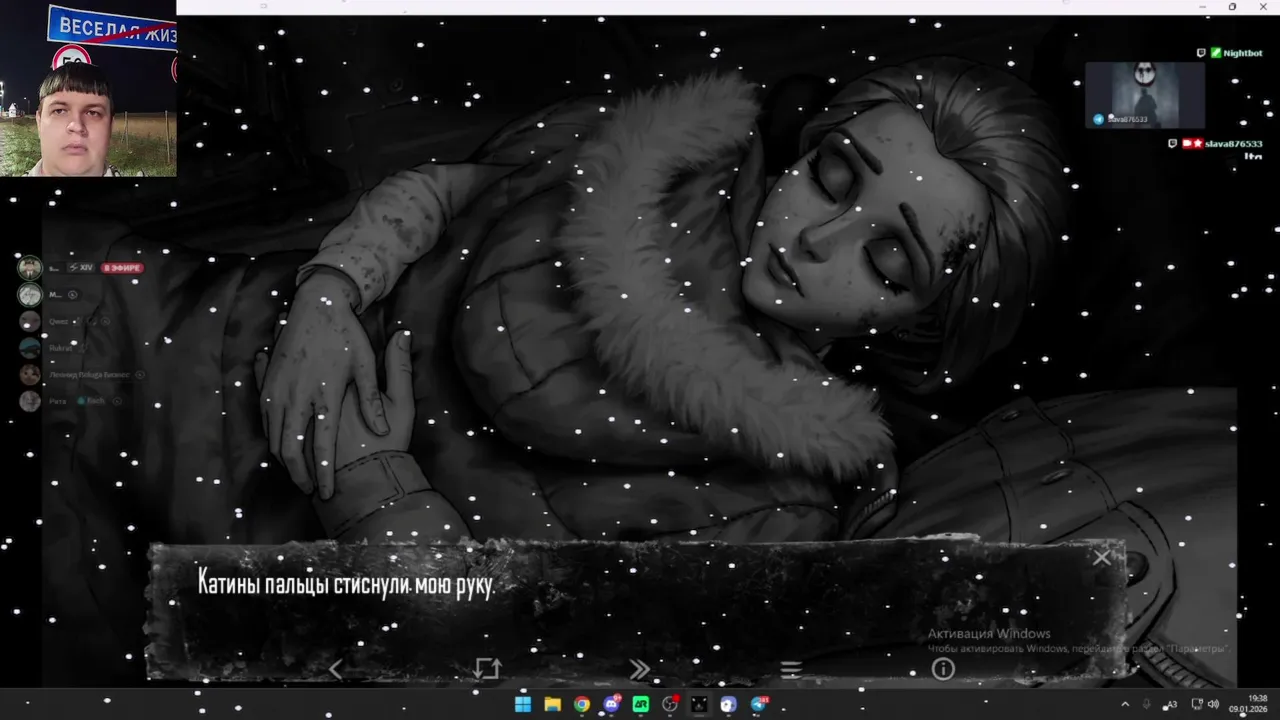Open OBS Studio from taskbar
This screenshot has height=720, width=1280.
pos(670,704)
